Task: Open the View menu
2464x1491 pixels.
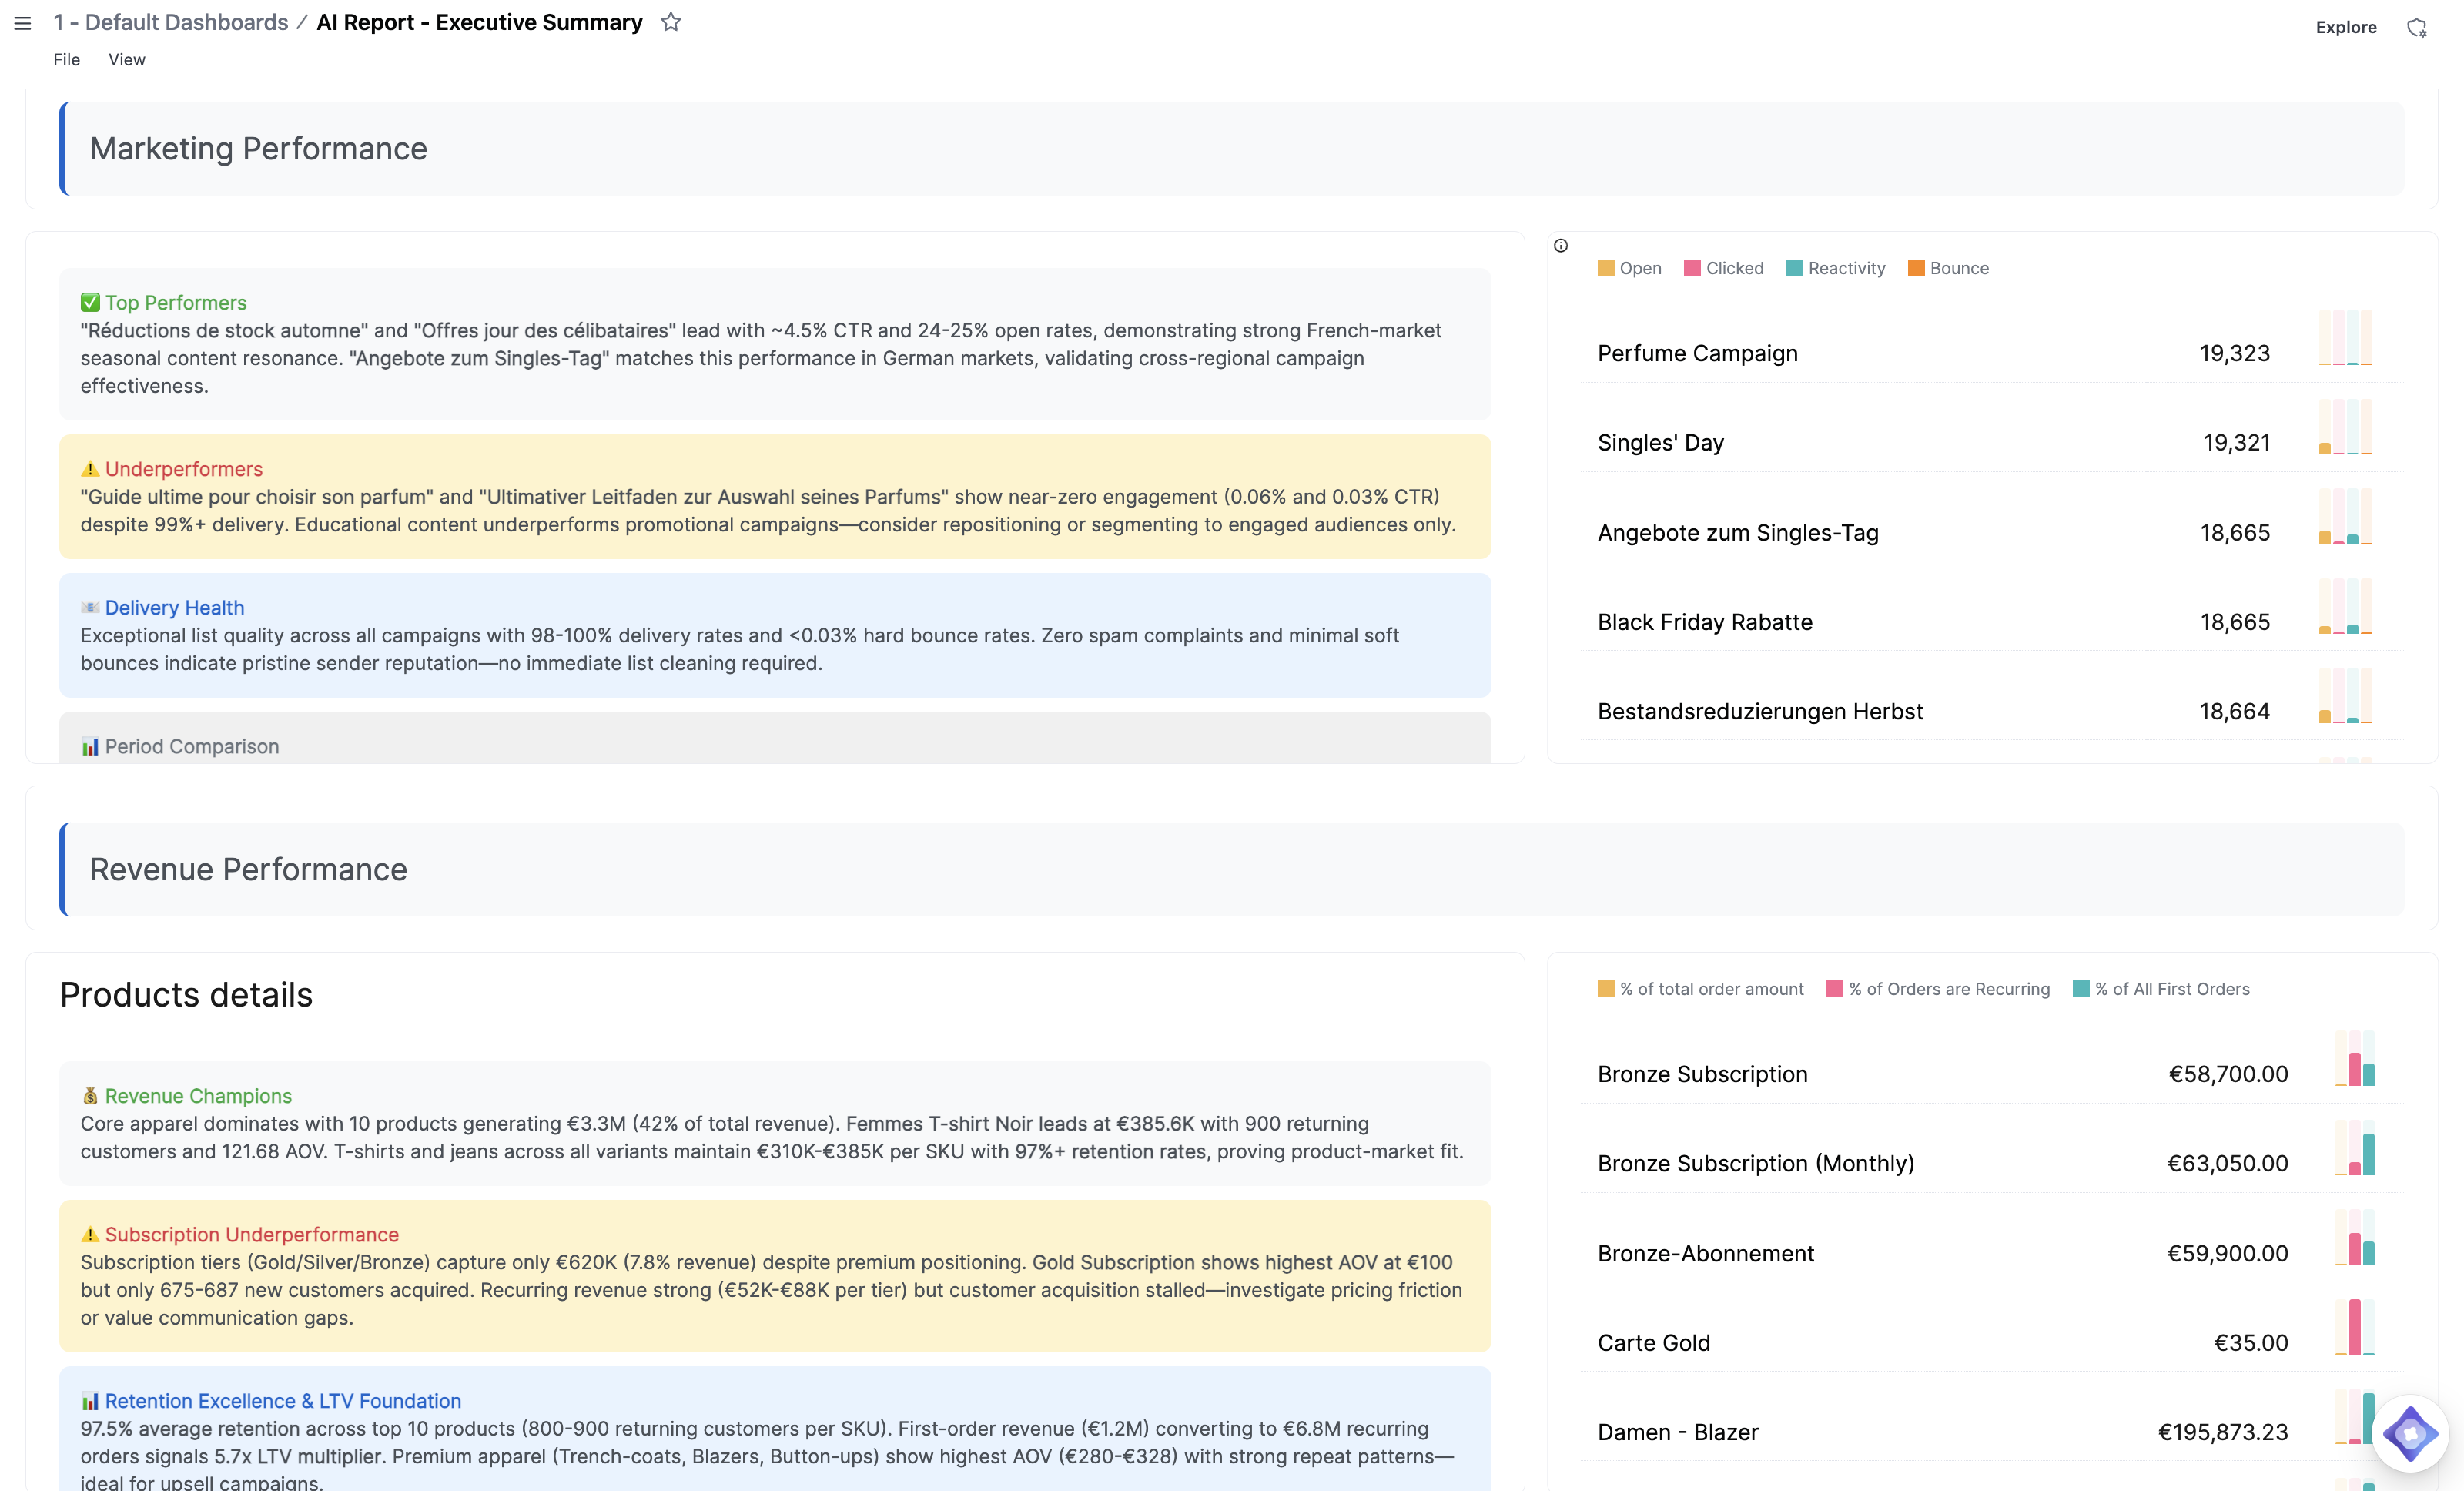Action: pos(126,59)
